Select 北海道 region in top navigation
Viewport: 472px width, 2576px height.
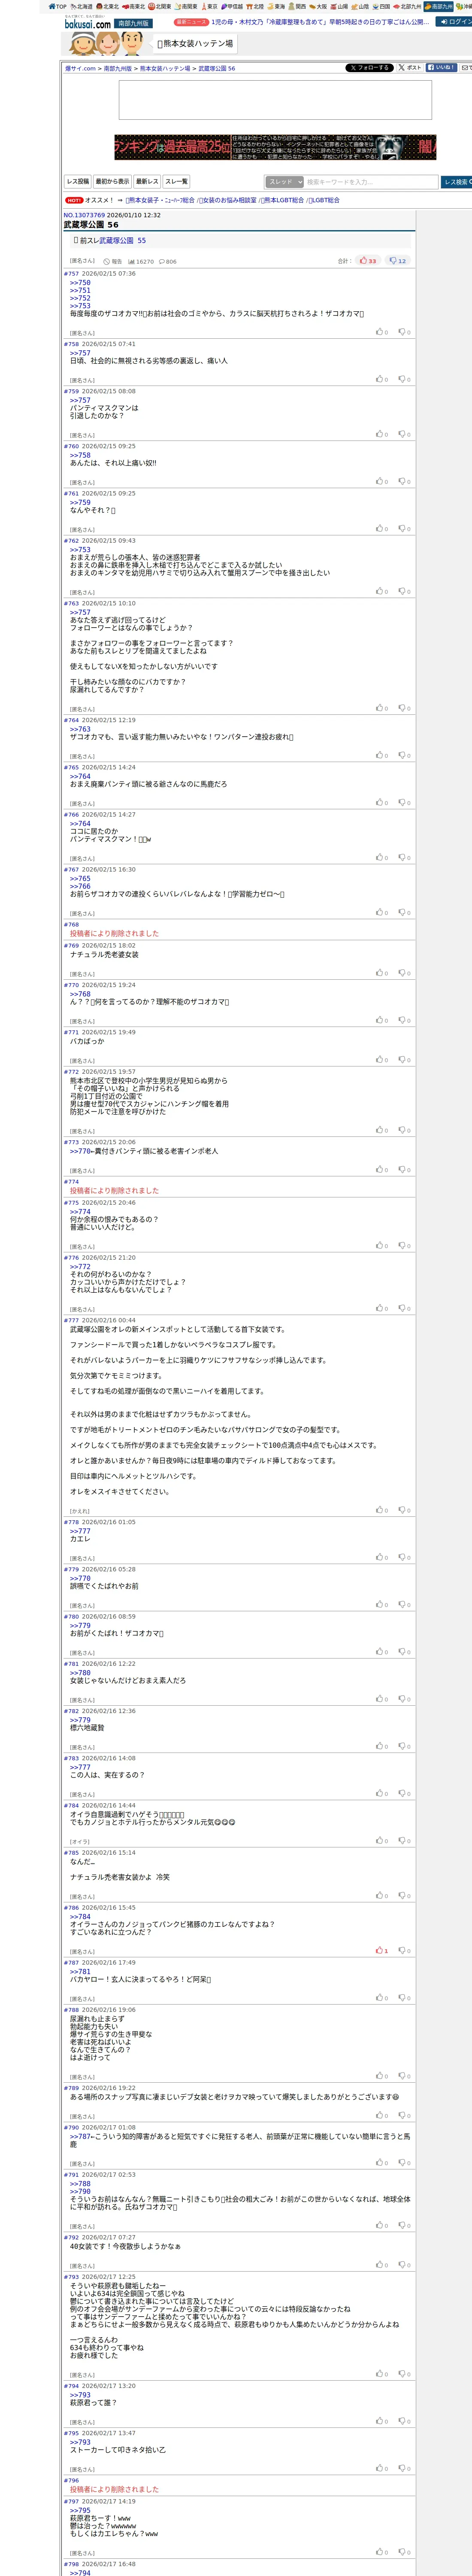point(81,6)
